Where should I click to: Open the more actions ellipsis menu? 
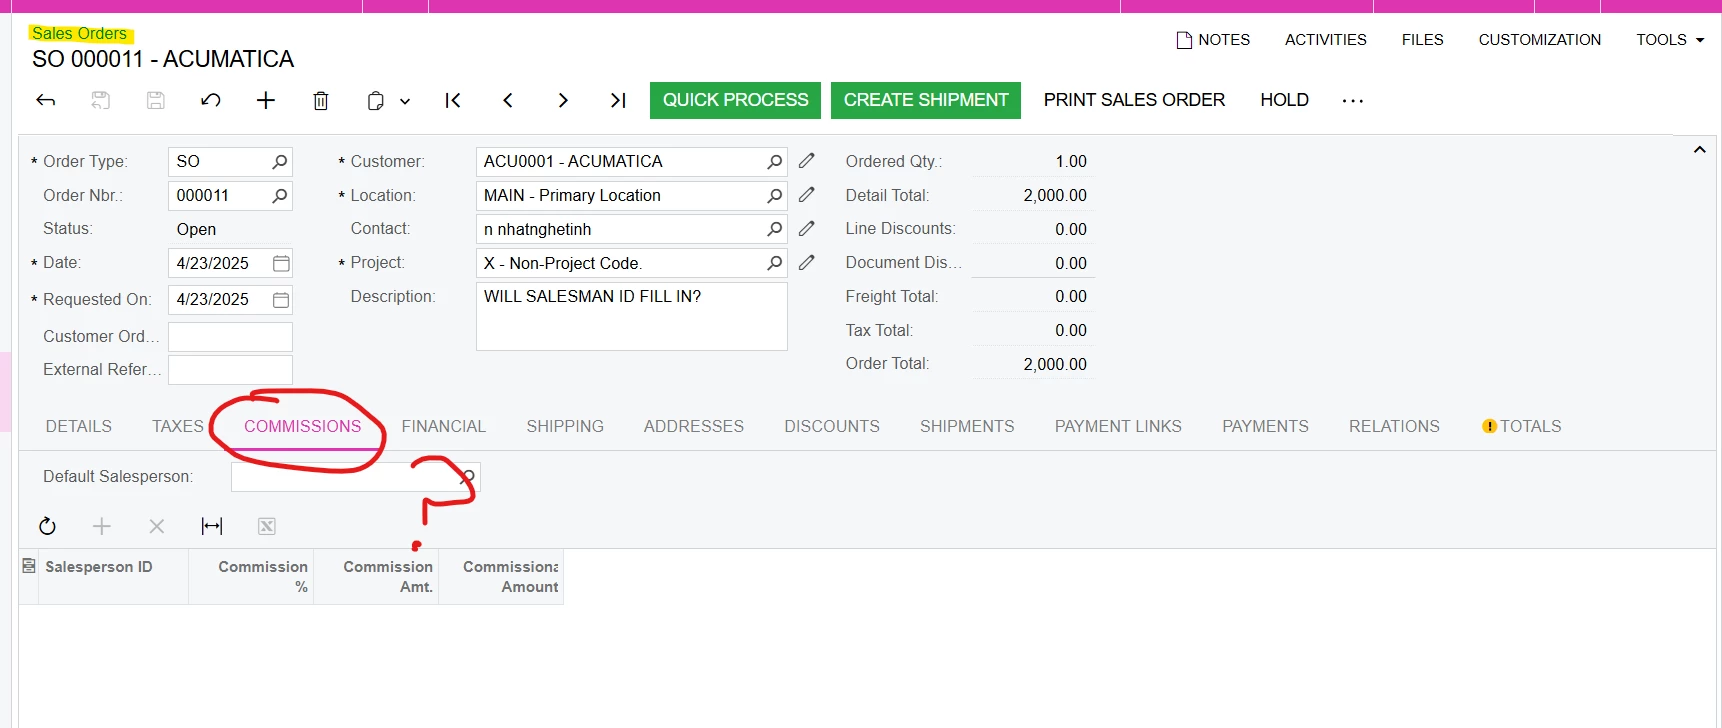[1353, 101]
